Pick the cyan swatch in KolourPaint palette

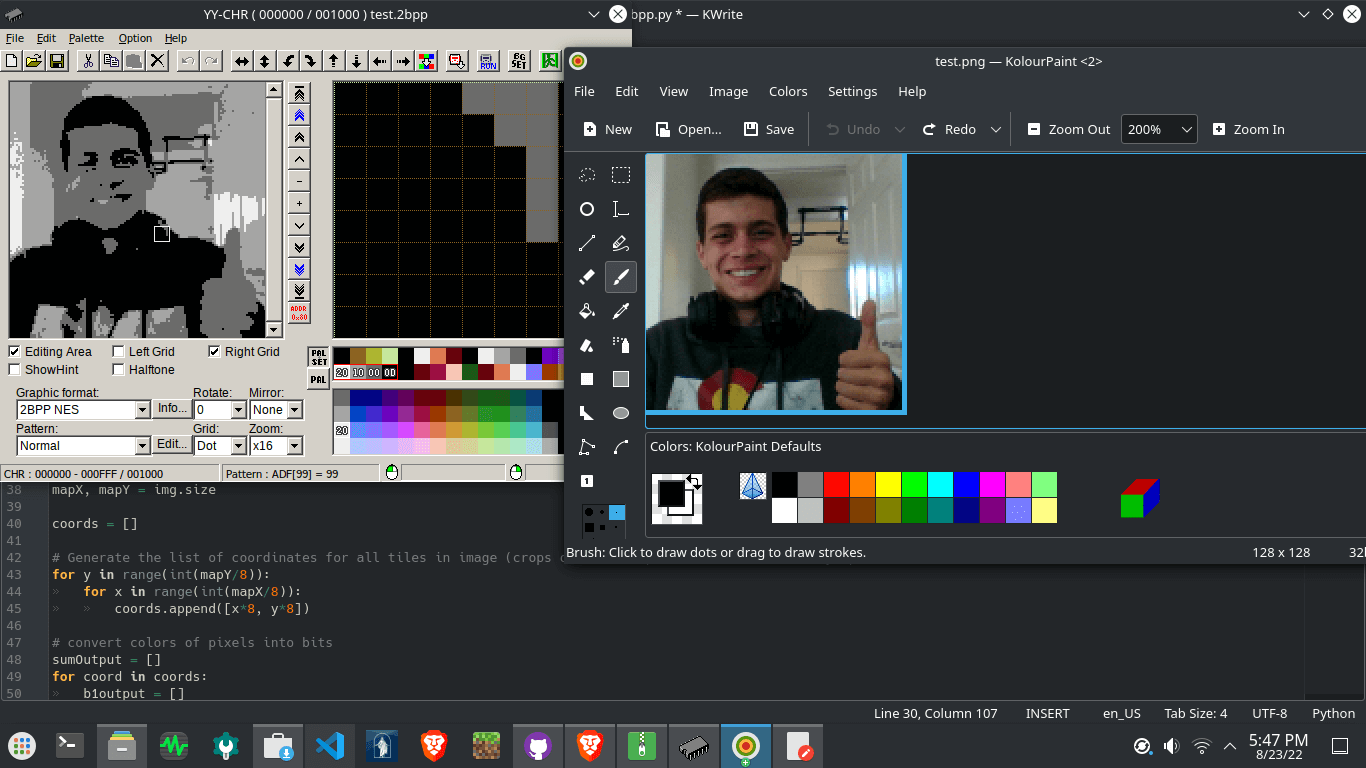[940, 485]
